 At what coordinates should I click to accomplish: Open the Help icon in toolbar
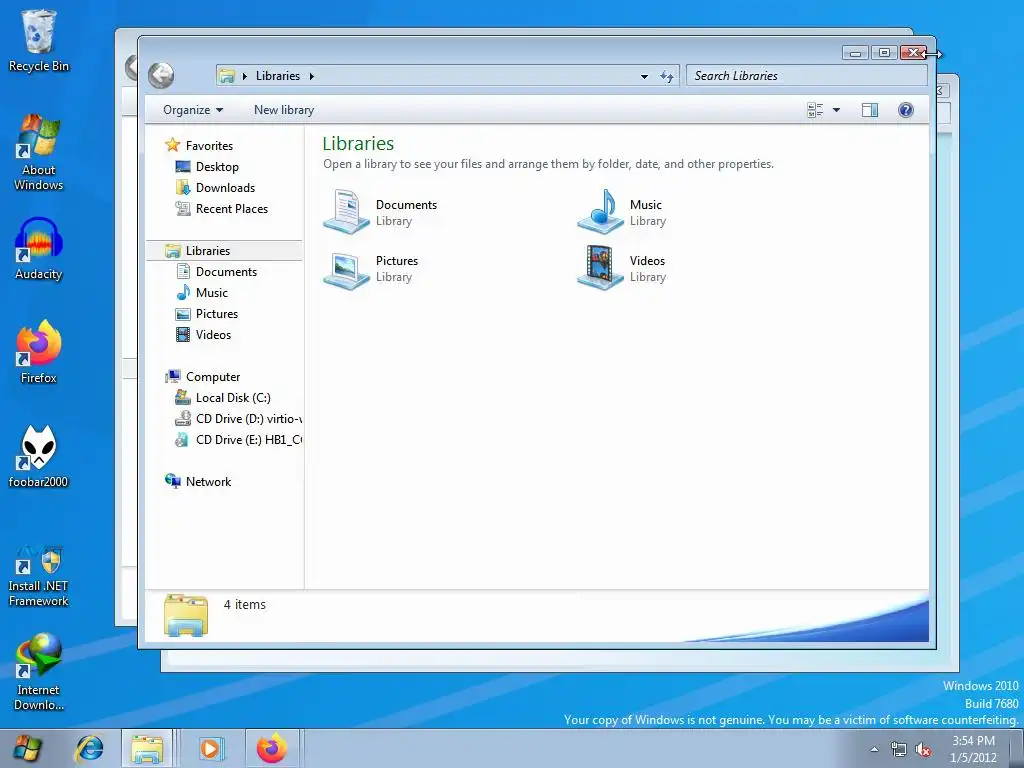coord(905,110)
